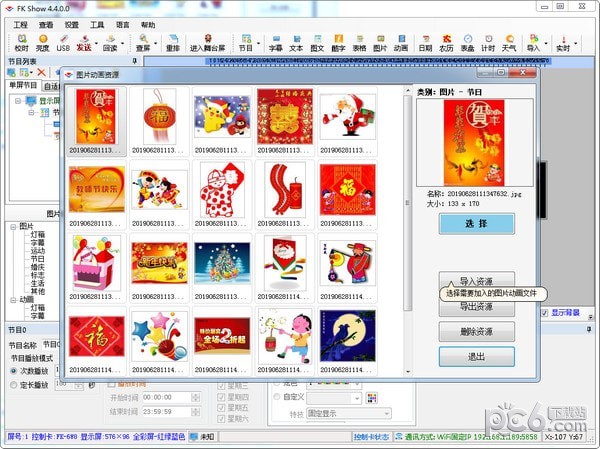Open the 实时 dropdown arrow
Image resolution: width=600 pixels, height=449 pixels.
[x=575, y=43]
